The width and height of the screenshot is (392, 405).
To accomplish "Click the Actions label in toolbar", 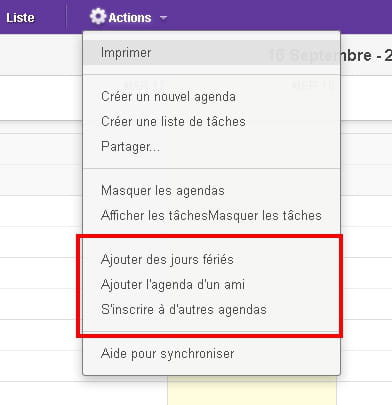I will coord(130,18).
